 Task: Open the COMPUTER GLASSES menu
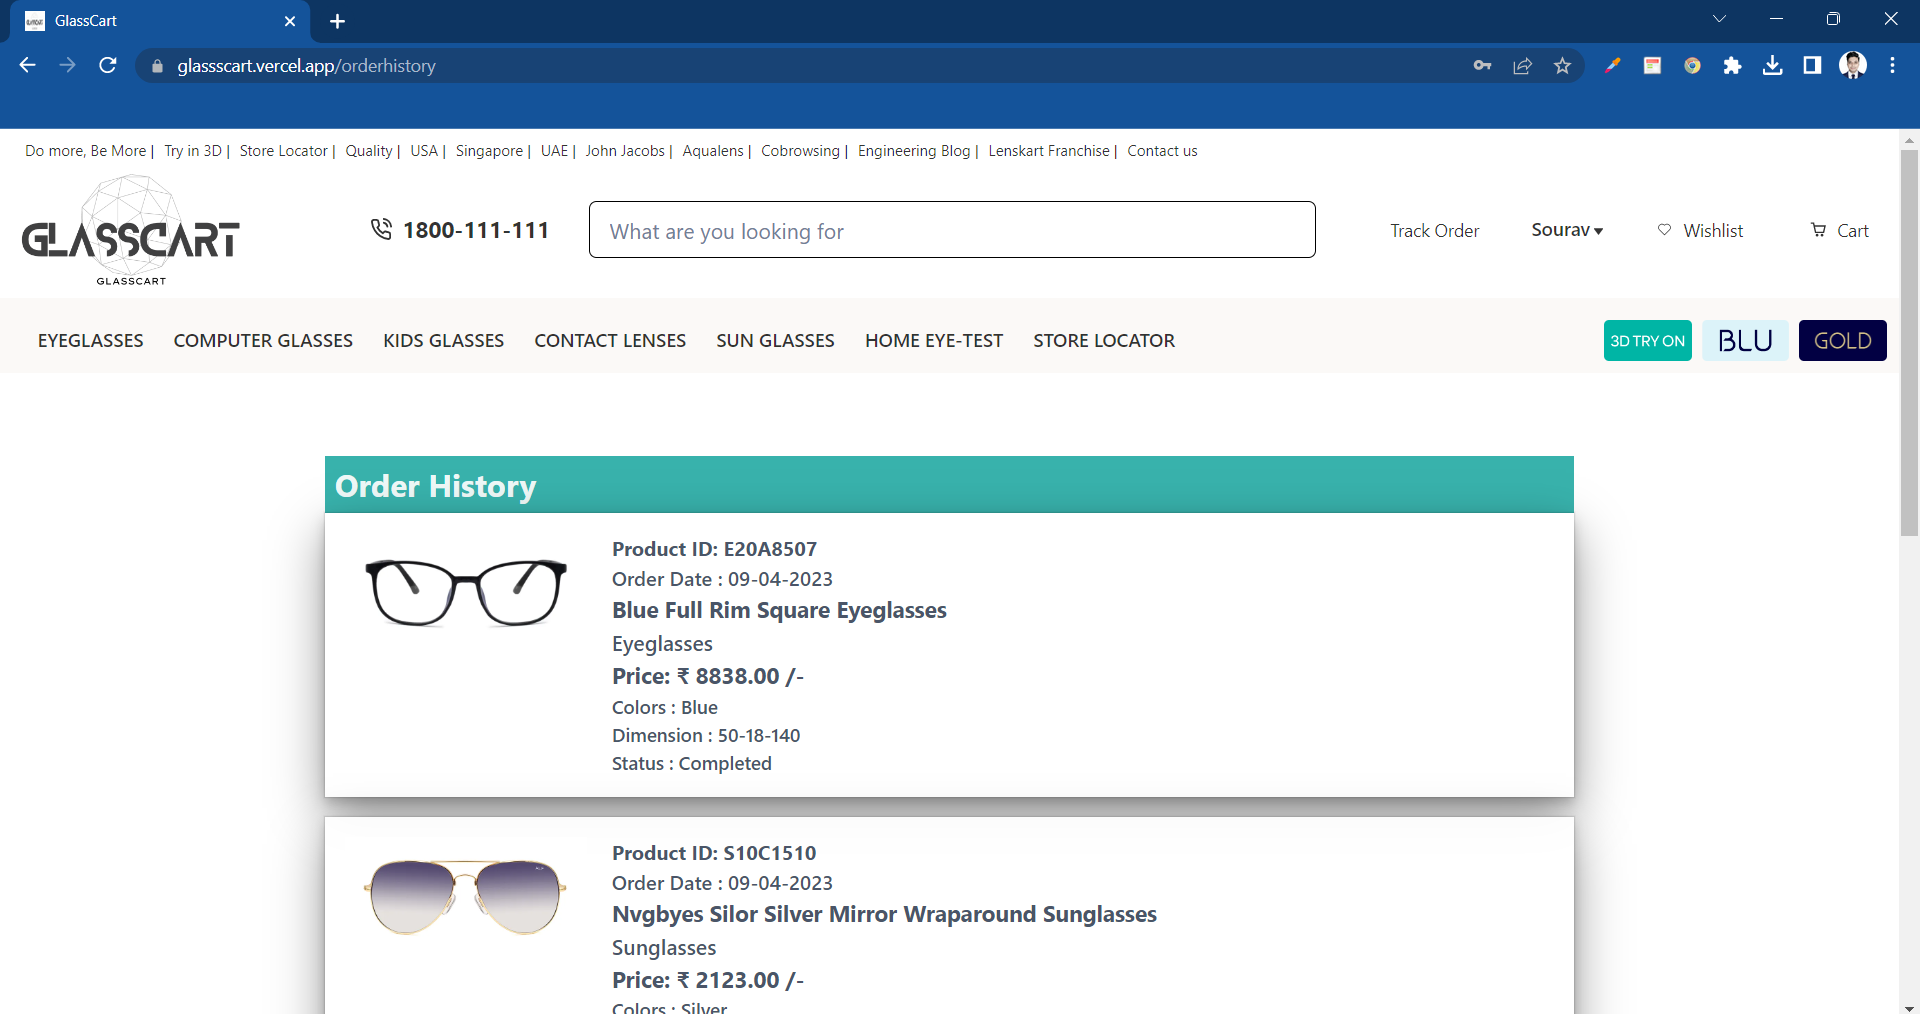263,341
